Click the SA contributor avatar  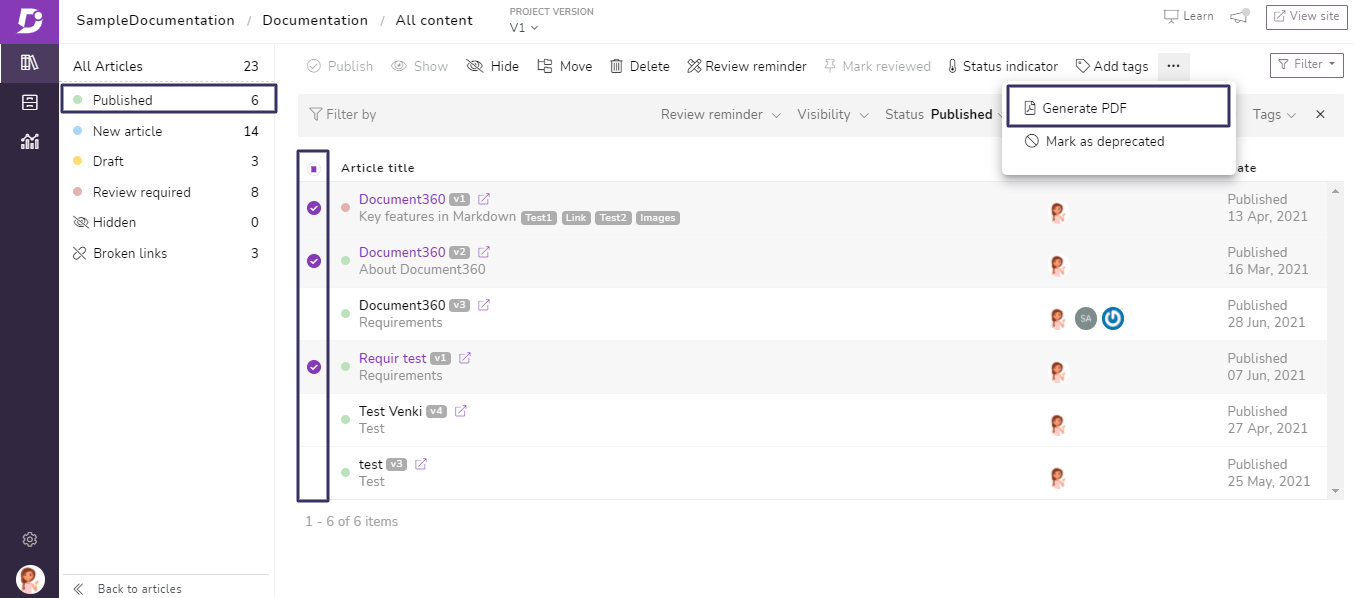[x=1086, y=318]
